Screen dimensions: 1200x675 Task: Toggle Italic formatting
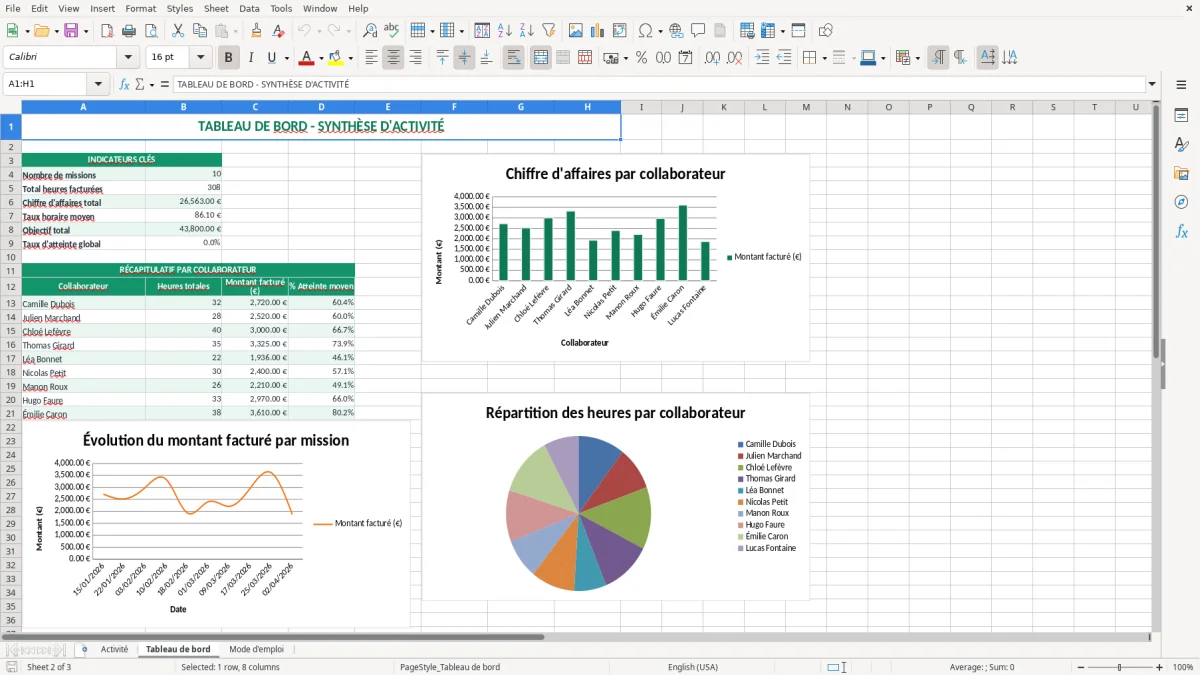[251, 58]
